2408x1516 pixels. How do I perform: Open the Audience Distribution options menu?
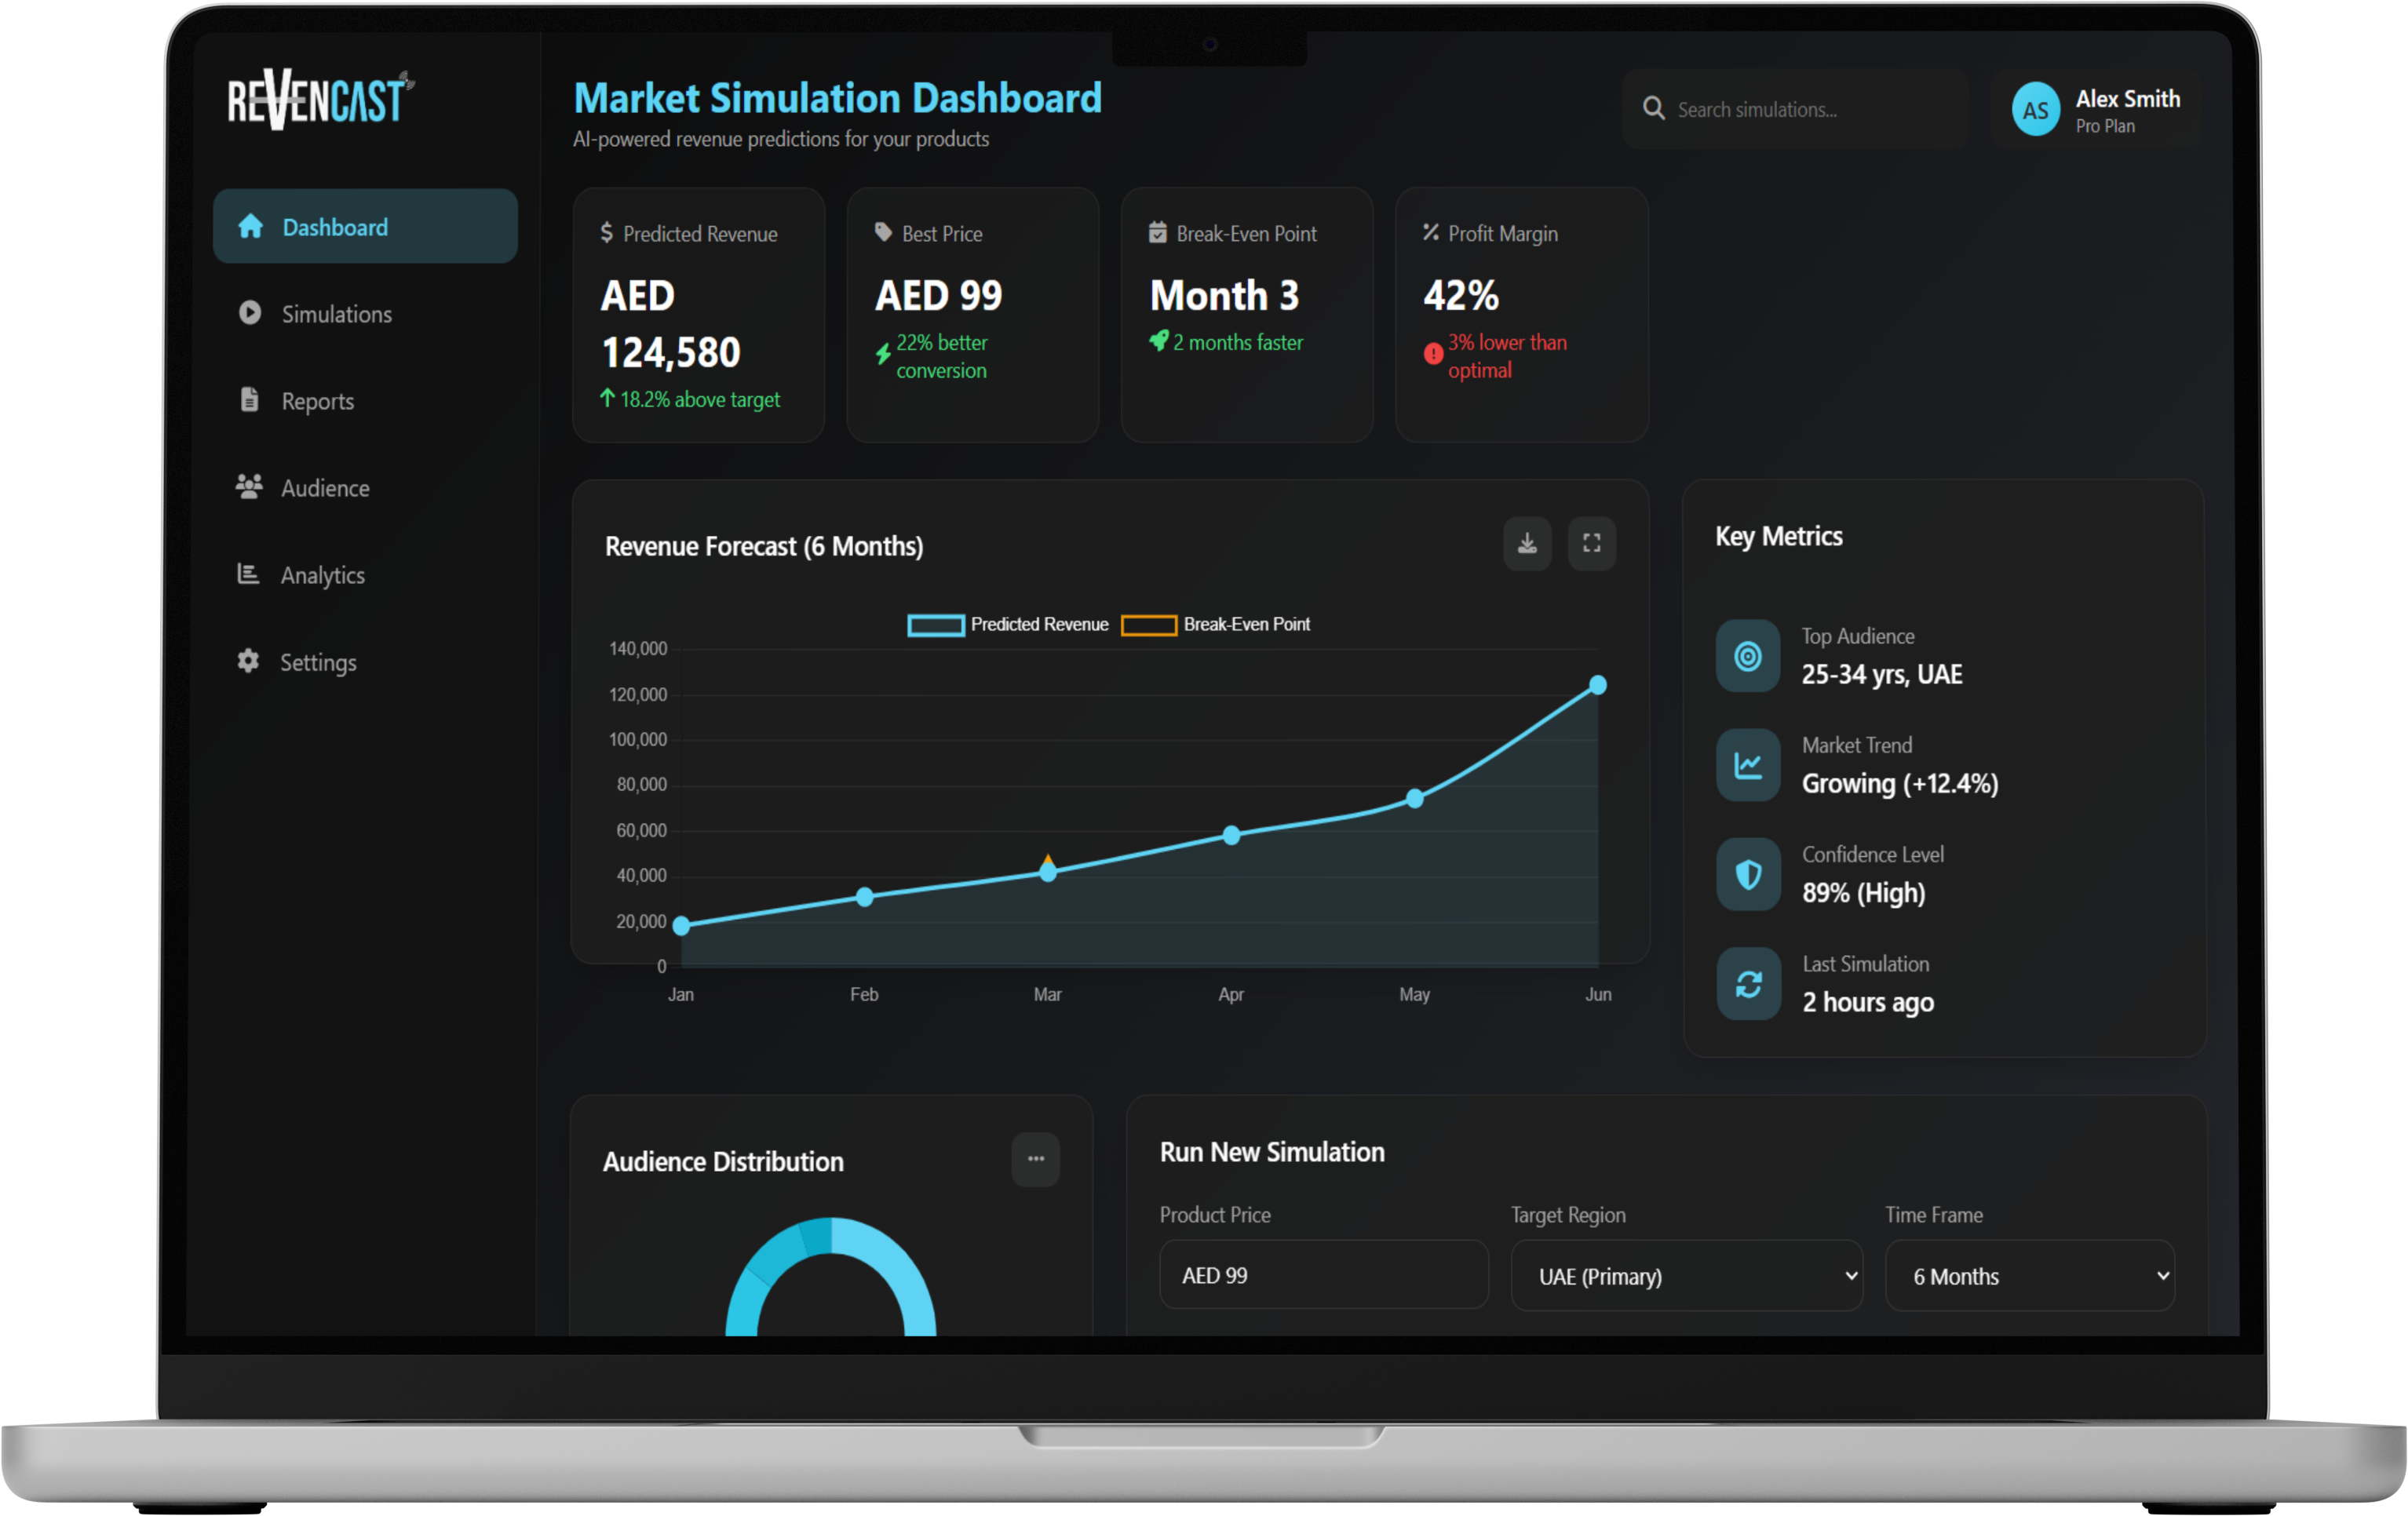coord(1035,1159)
